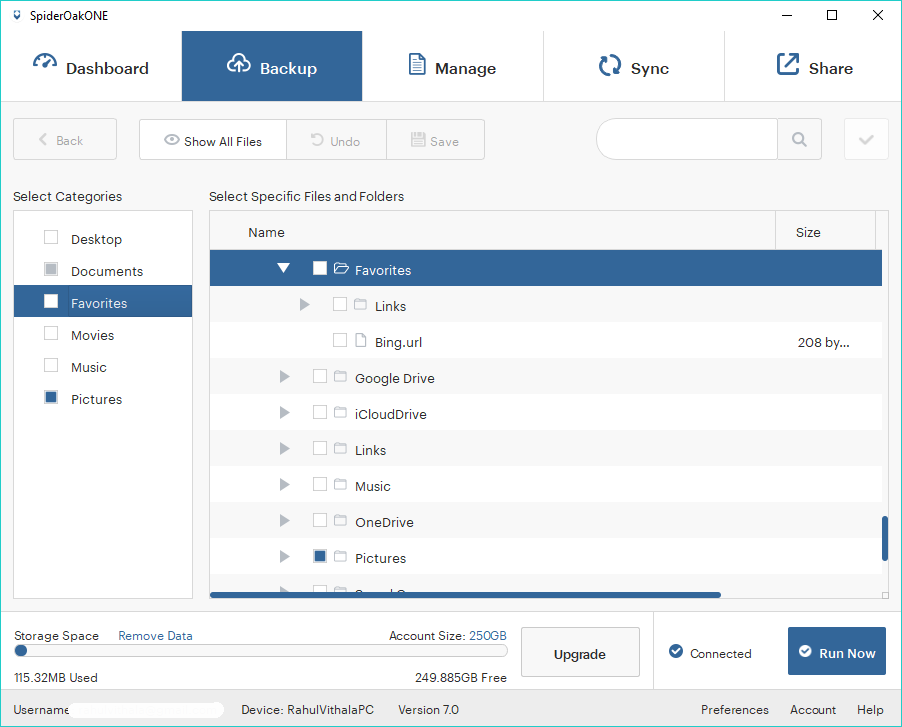The width and height of the screenshot is (902, 727).
Task: Expand the Links folder below iCloudDrive
Action: click(284, 449)
